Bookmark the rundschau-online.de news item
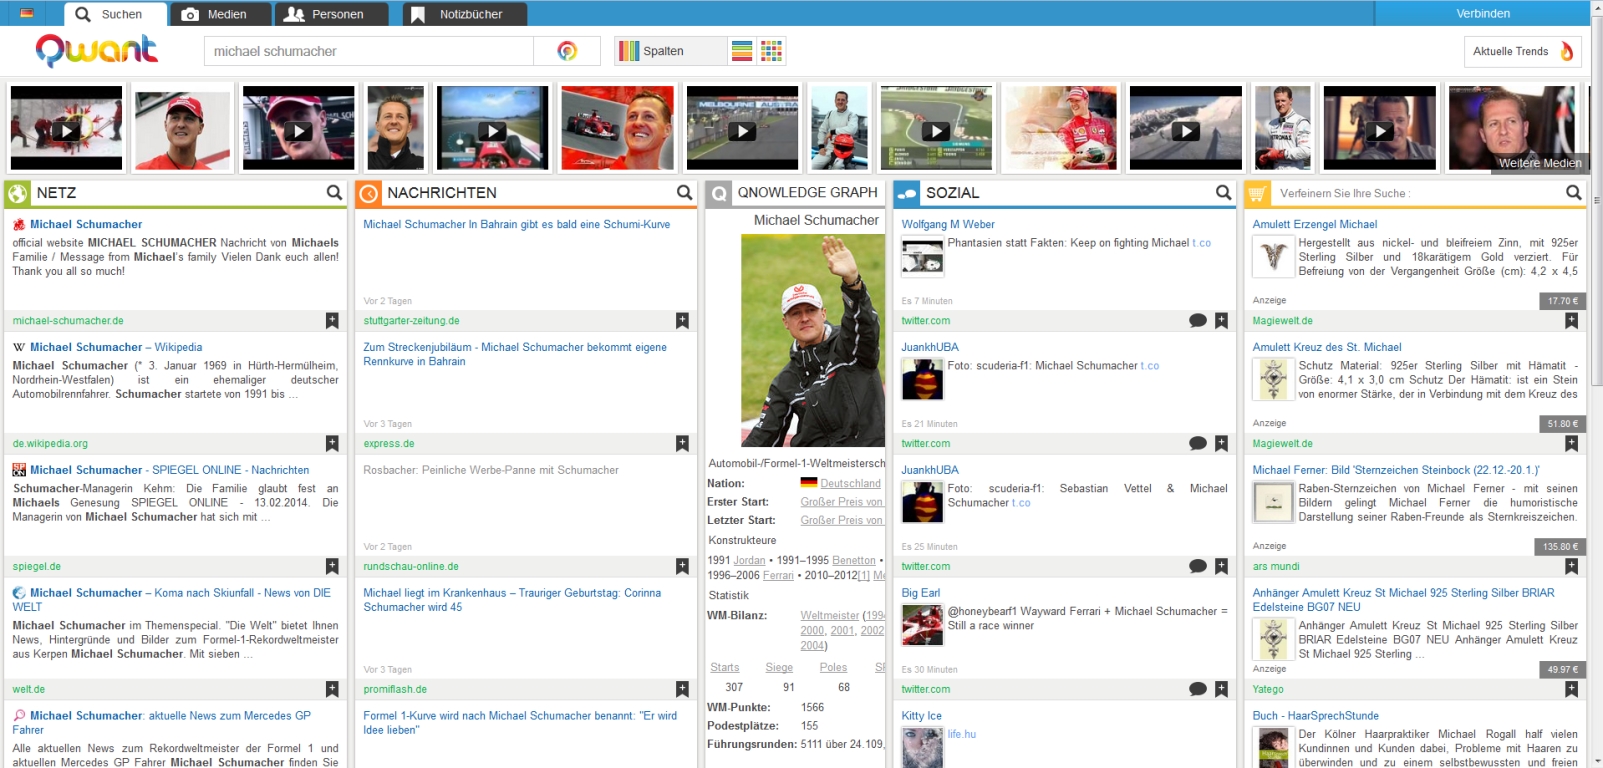This screenshot has width=1603, height=768. coord(682,567)
